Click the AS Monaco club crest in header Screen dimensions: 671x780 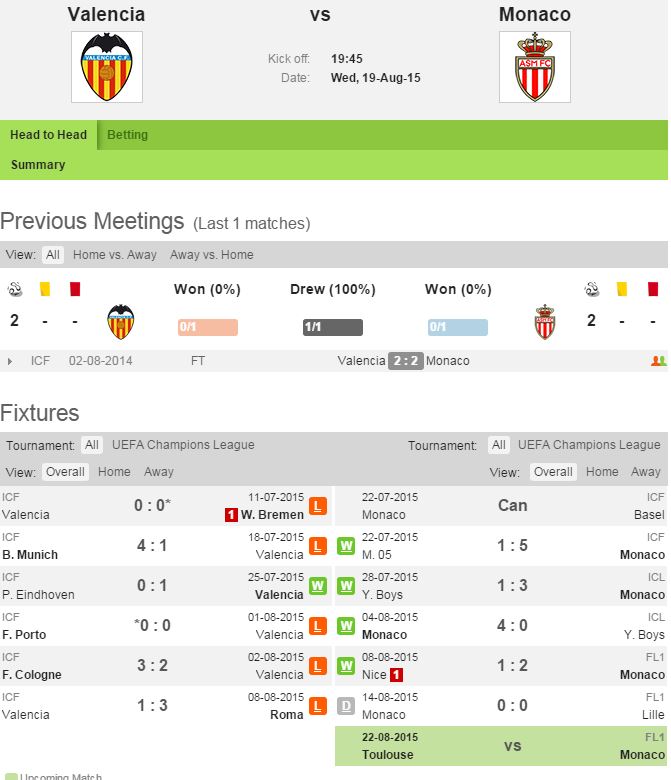coord(534,67)
